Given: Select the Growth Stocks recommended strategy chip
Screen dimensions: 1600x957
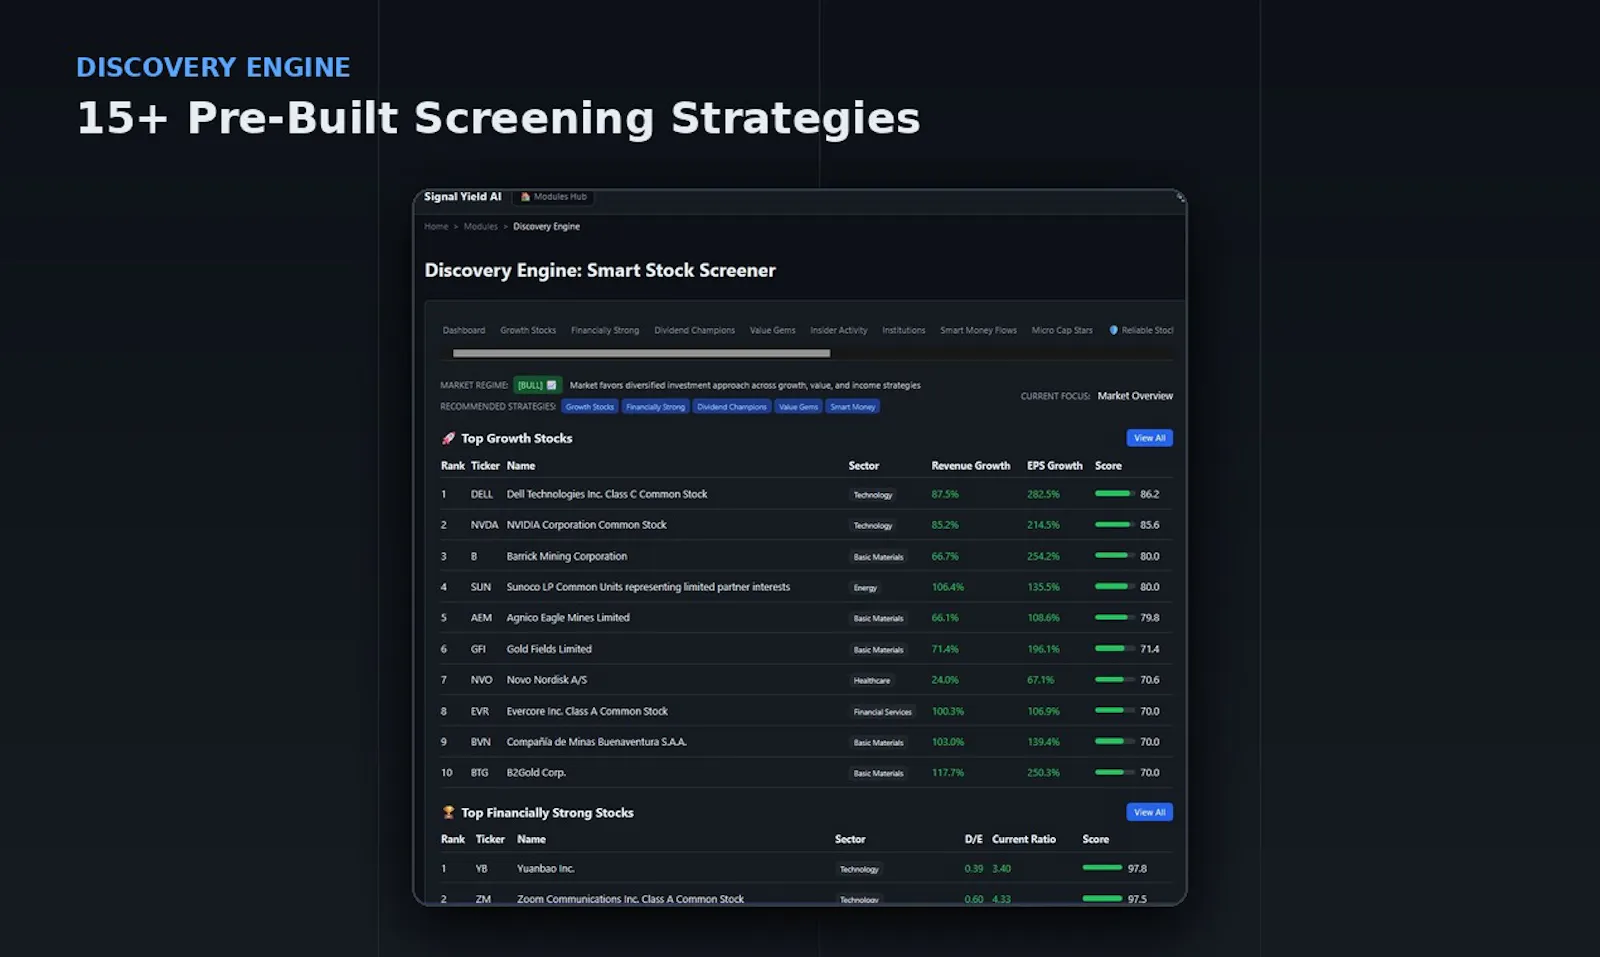Looking at the screenshot, I should (x=589, y=407).
